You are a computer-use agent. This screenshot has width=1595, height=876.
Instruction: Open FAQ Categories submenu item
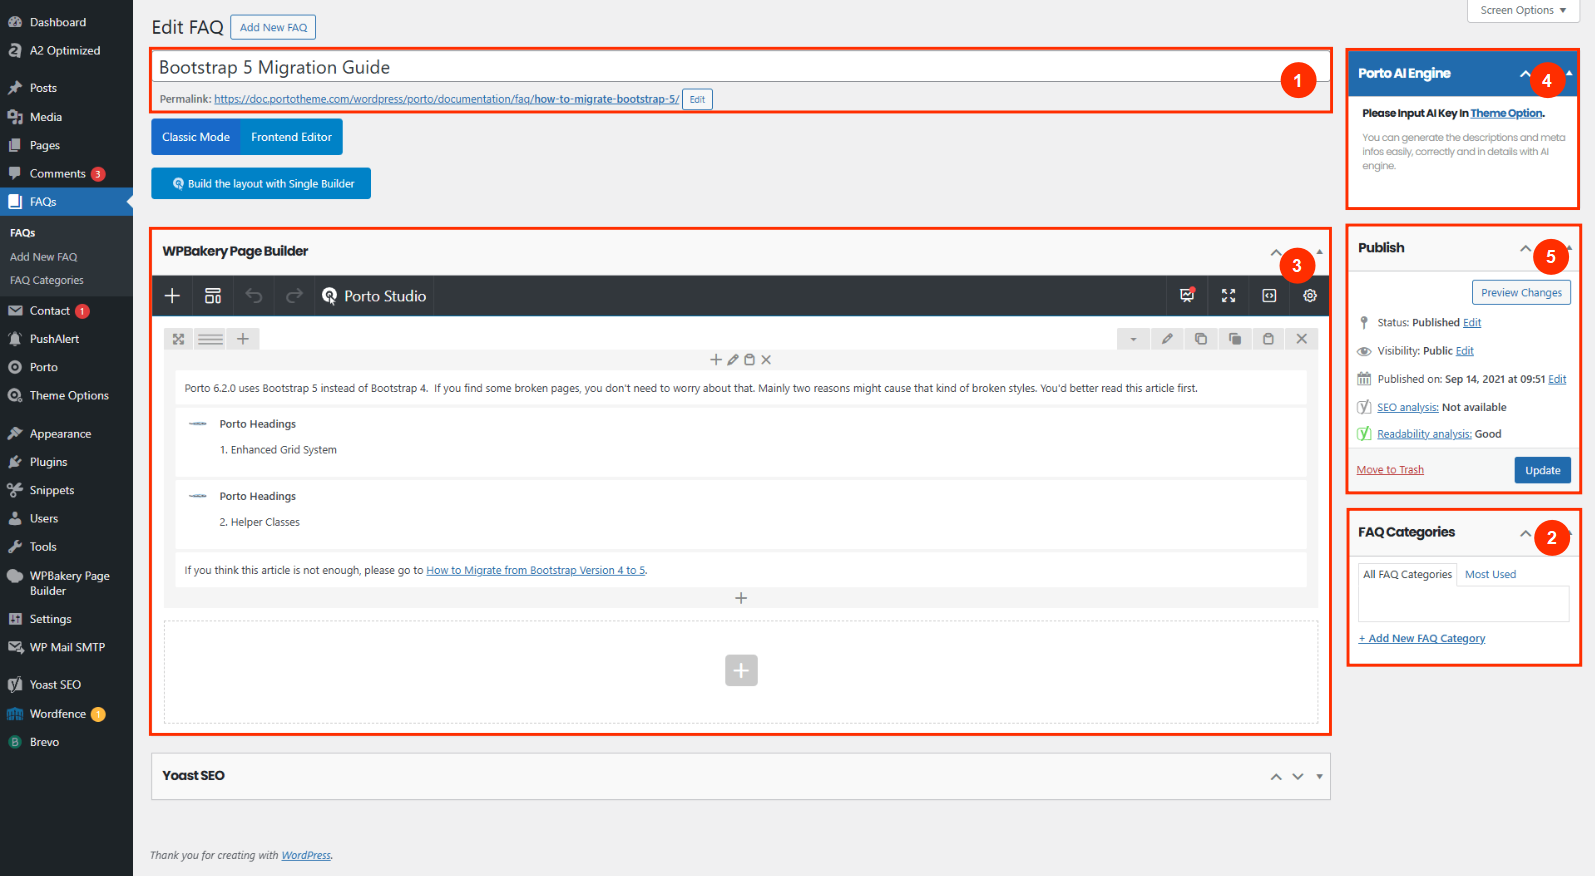point(47,280)
